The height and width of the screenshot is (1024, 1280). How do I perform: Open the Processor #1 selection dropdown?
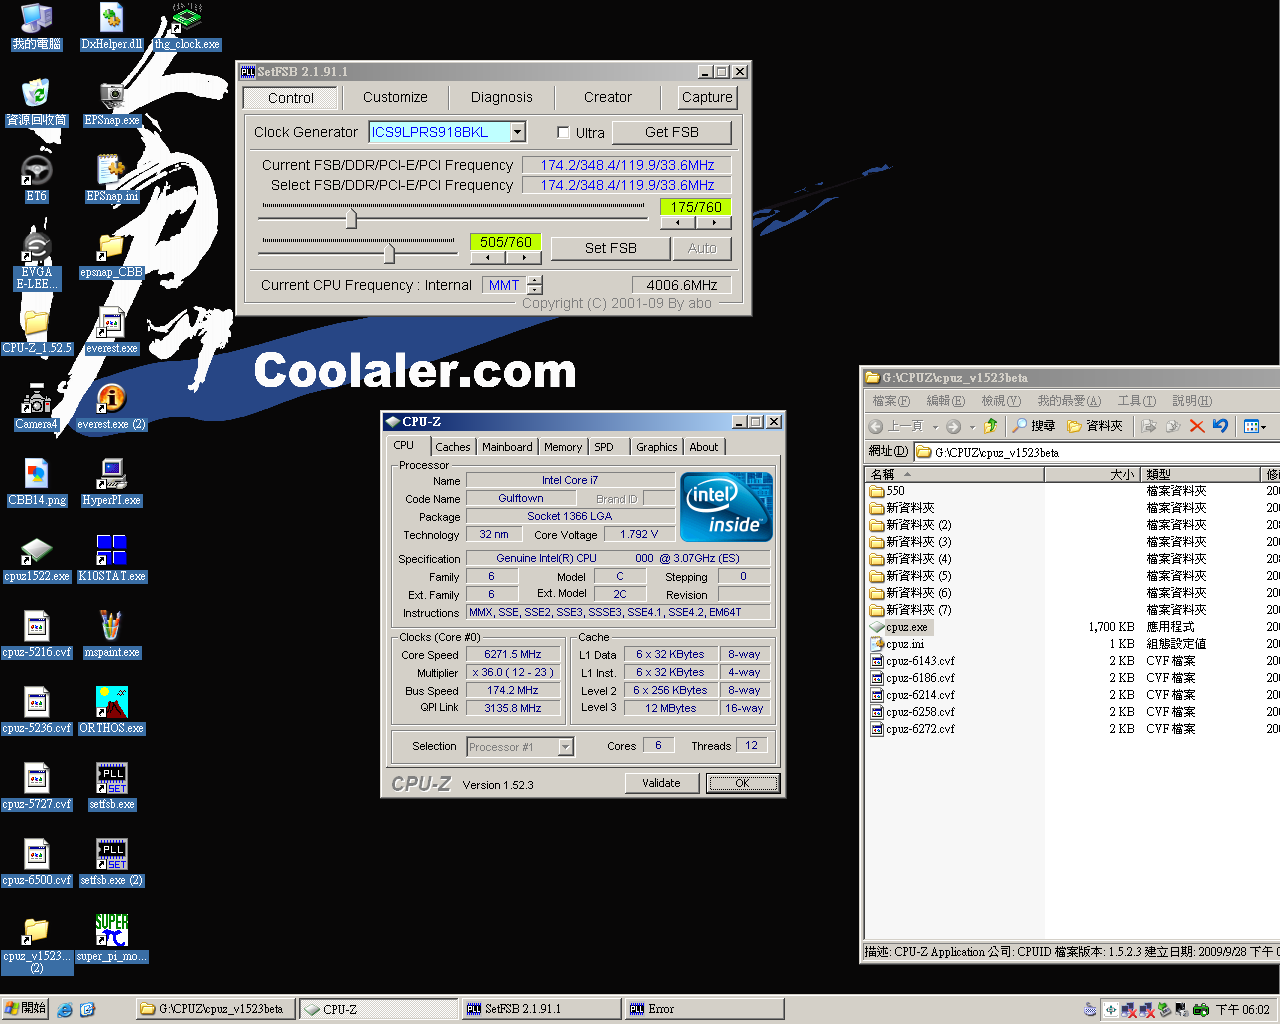pos(566,747)
